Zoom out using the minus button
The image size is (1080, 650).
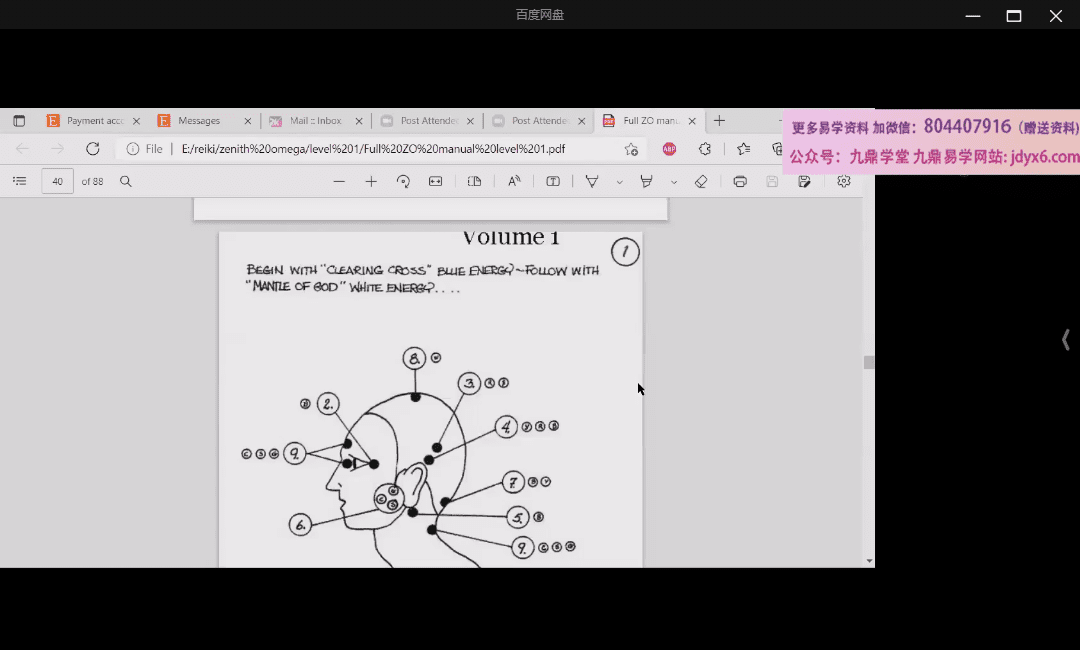click(339, 181)
